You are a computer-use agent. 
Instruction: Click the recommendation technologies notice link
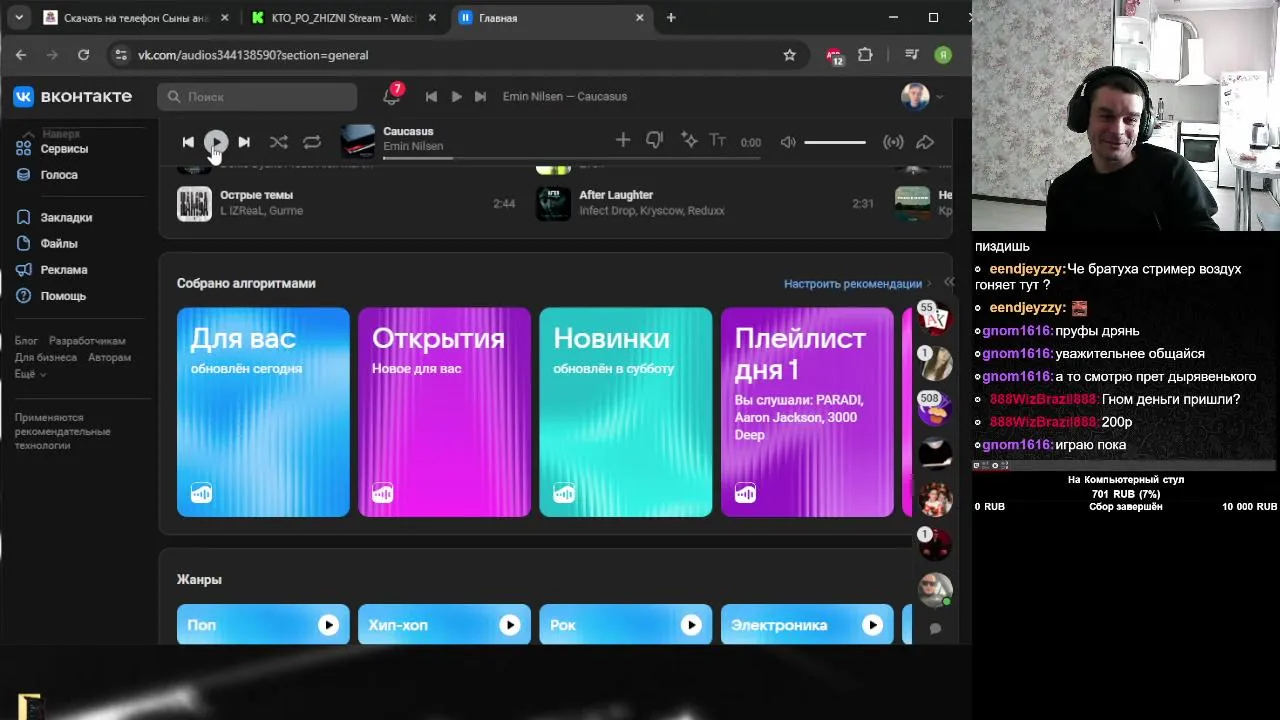[62, 431]
